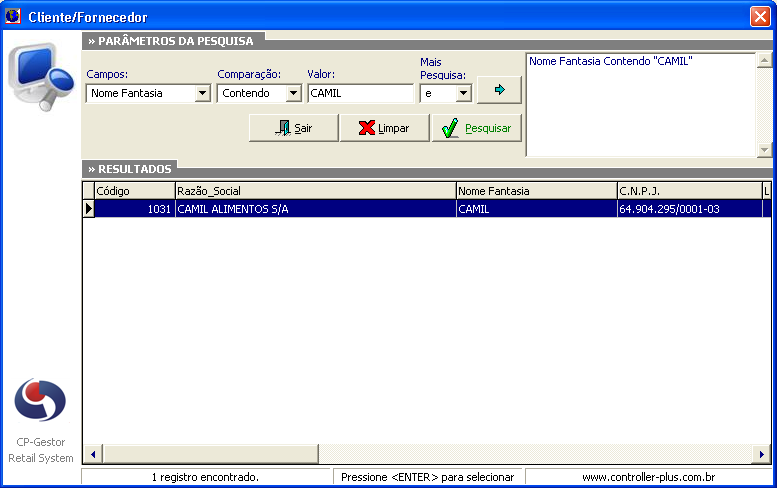The height and width of the screenshot is (488, 777).
Task: Click the CP-Gestor Retail System label
Action: click(41, 450)
